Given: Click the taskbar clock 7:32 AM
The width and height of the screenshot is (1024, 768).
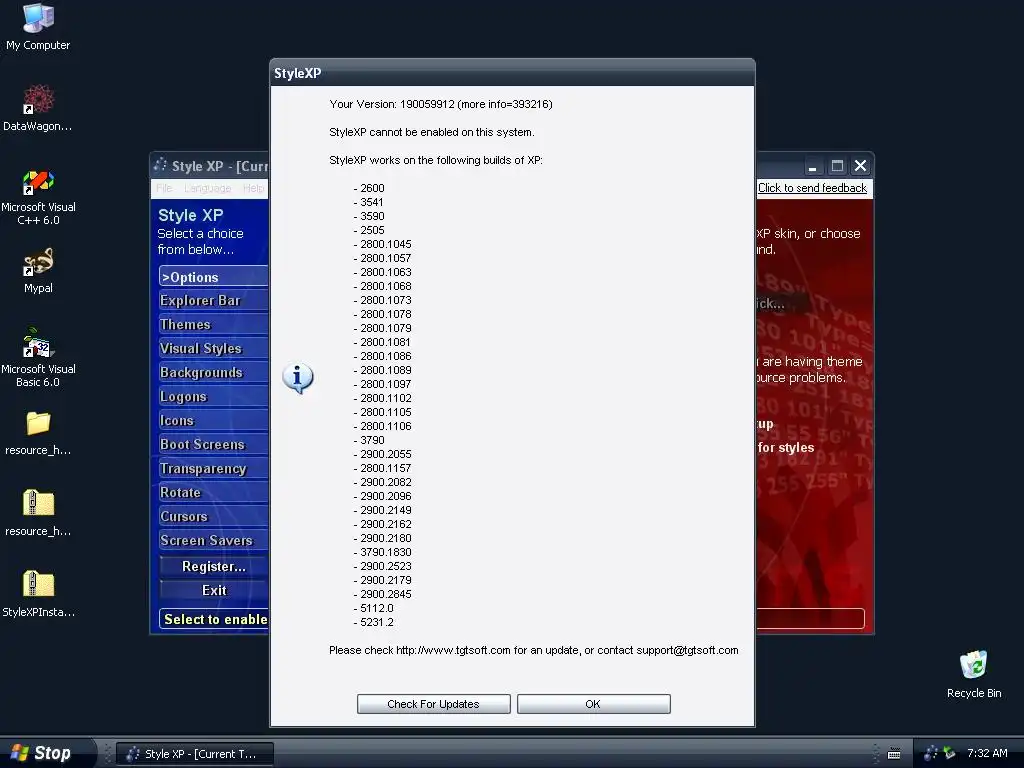Looking at the screenshot, I should [x=987, y=753].
